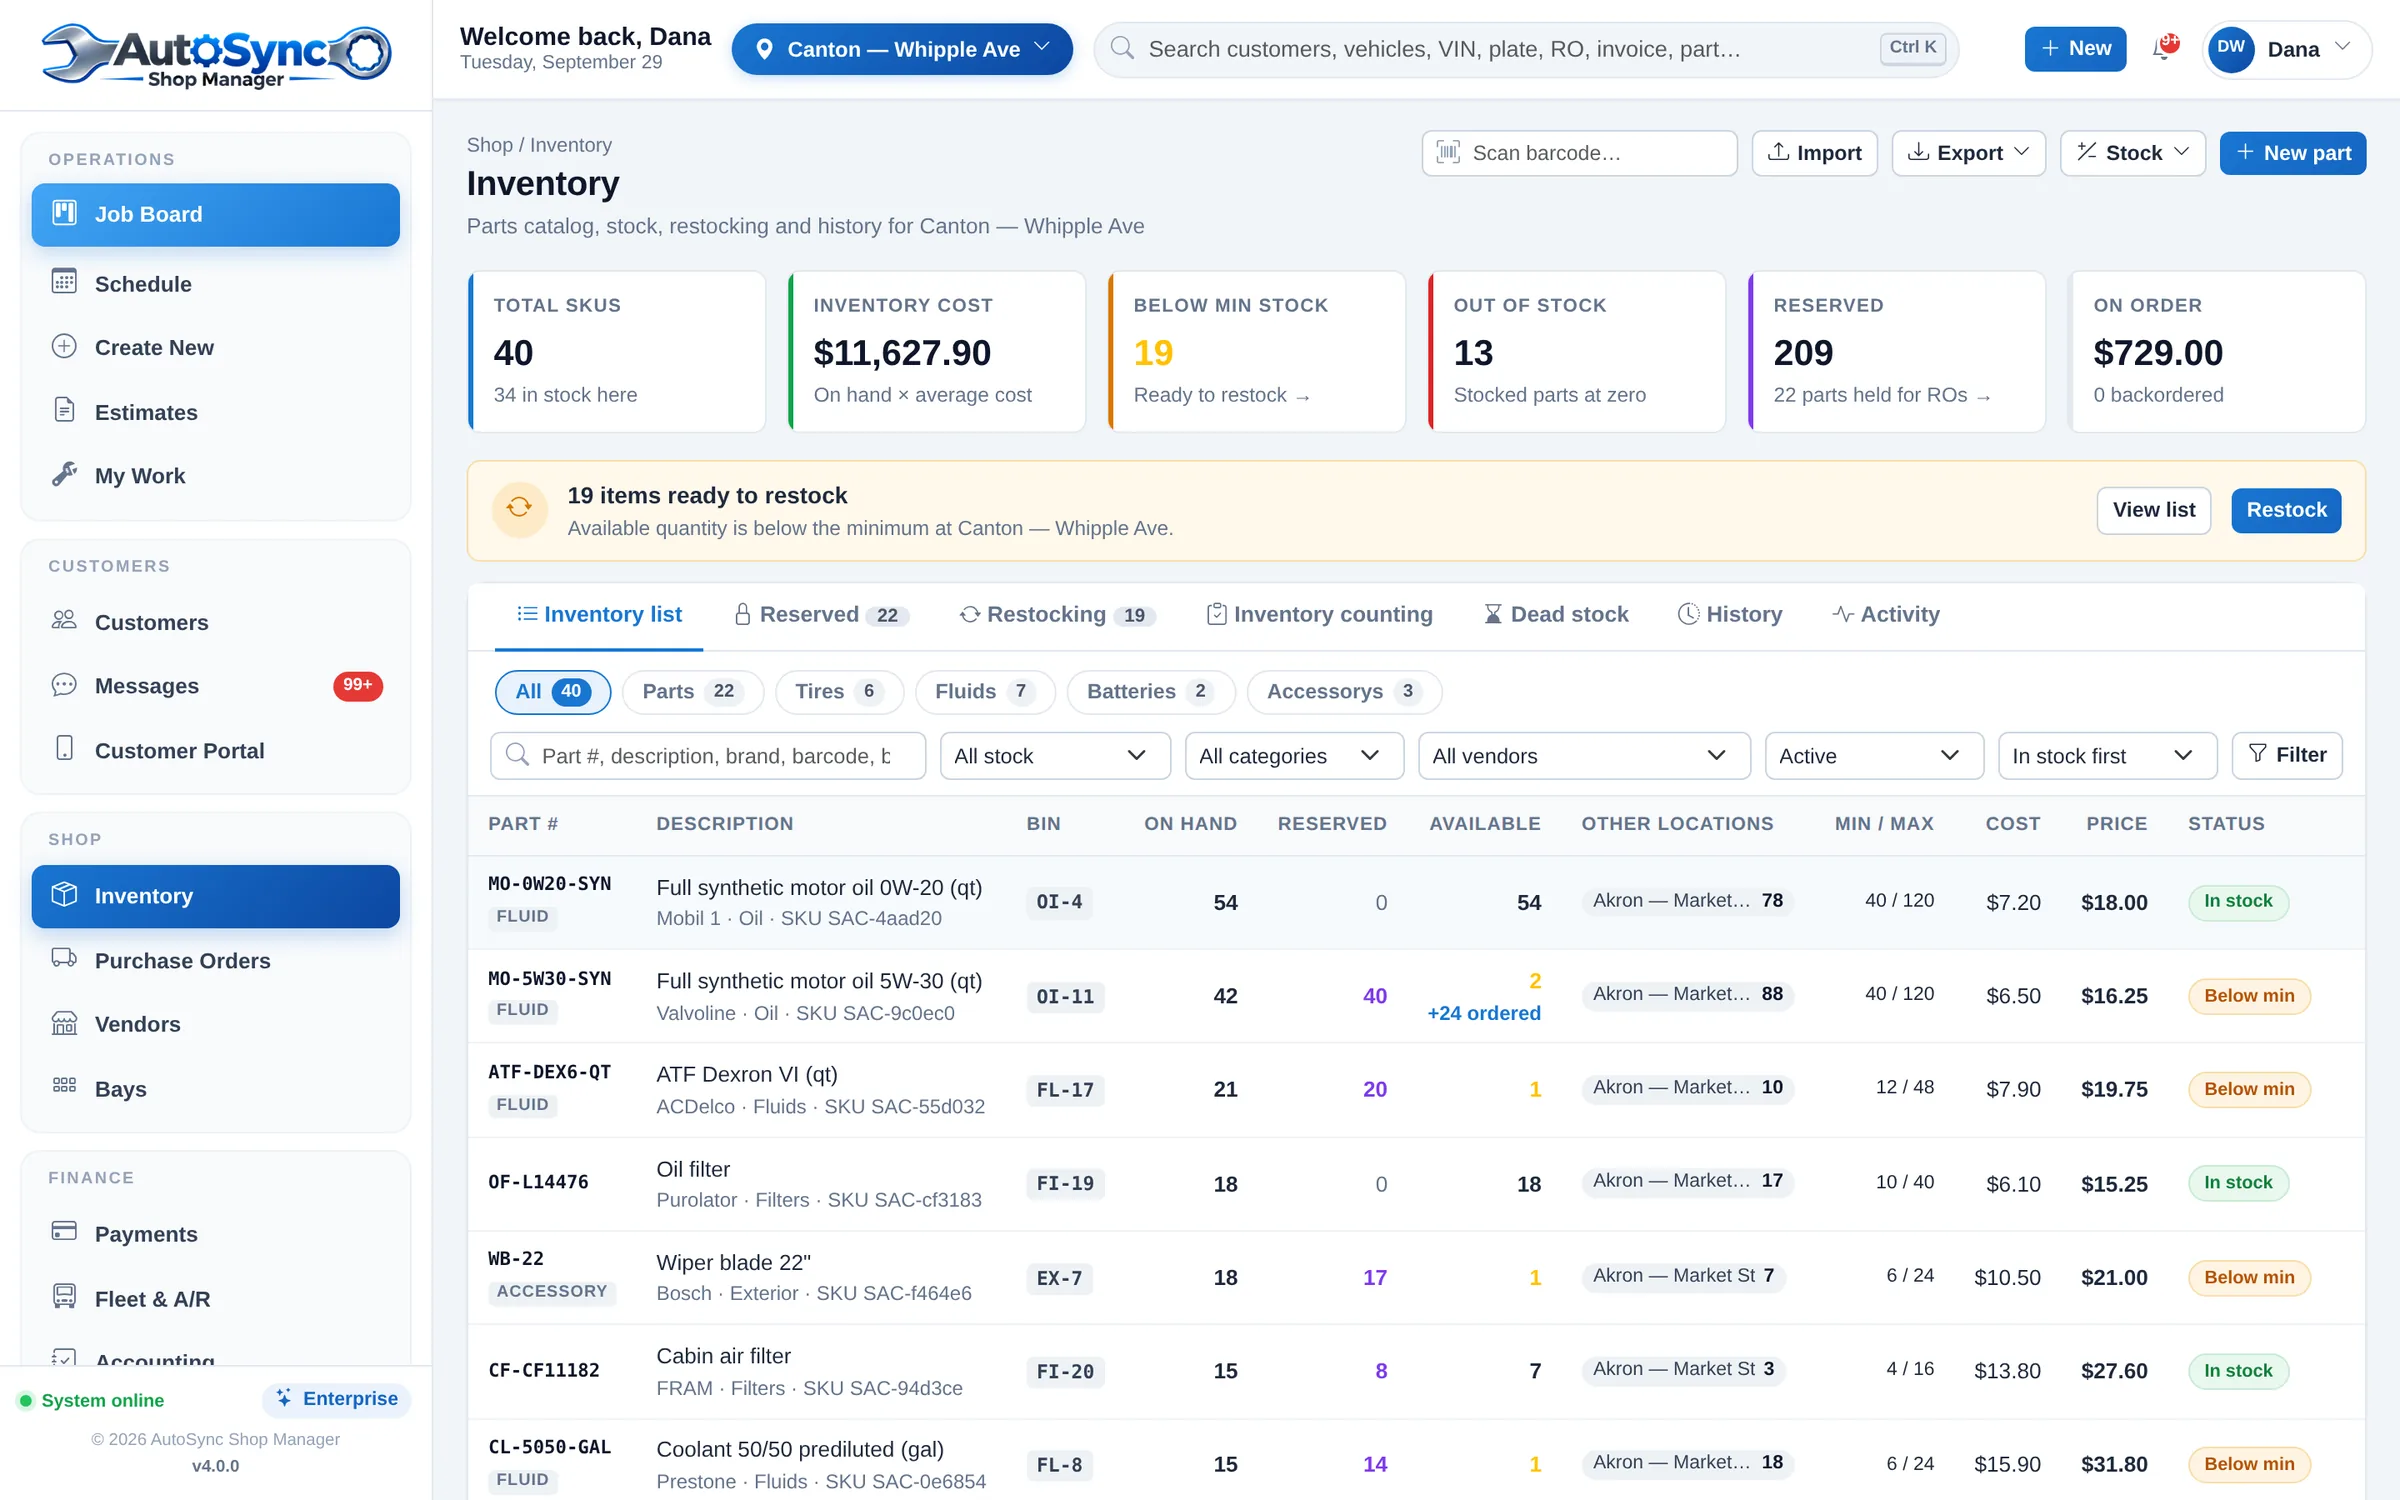Open Estimates document icon
Image resolution: width=2400 pixels, height=1500 pixels.
point(64,410)
